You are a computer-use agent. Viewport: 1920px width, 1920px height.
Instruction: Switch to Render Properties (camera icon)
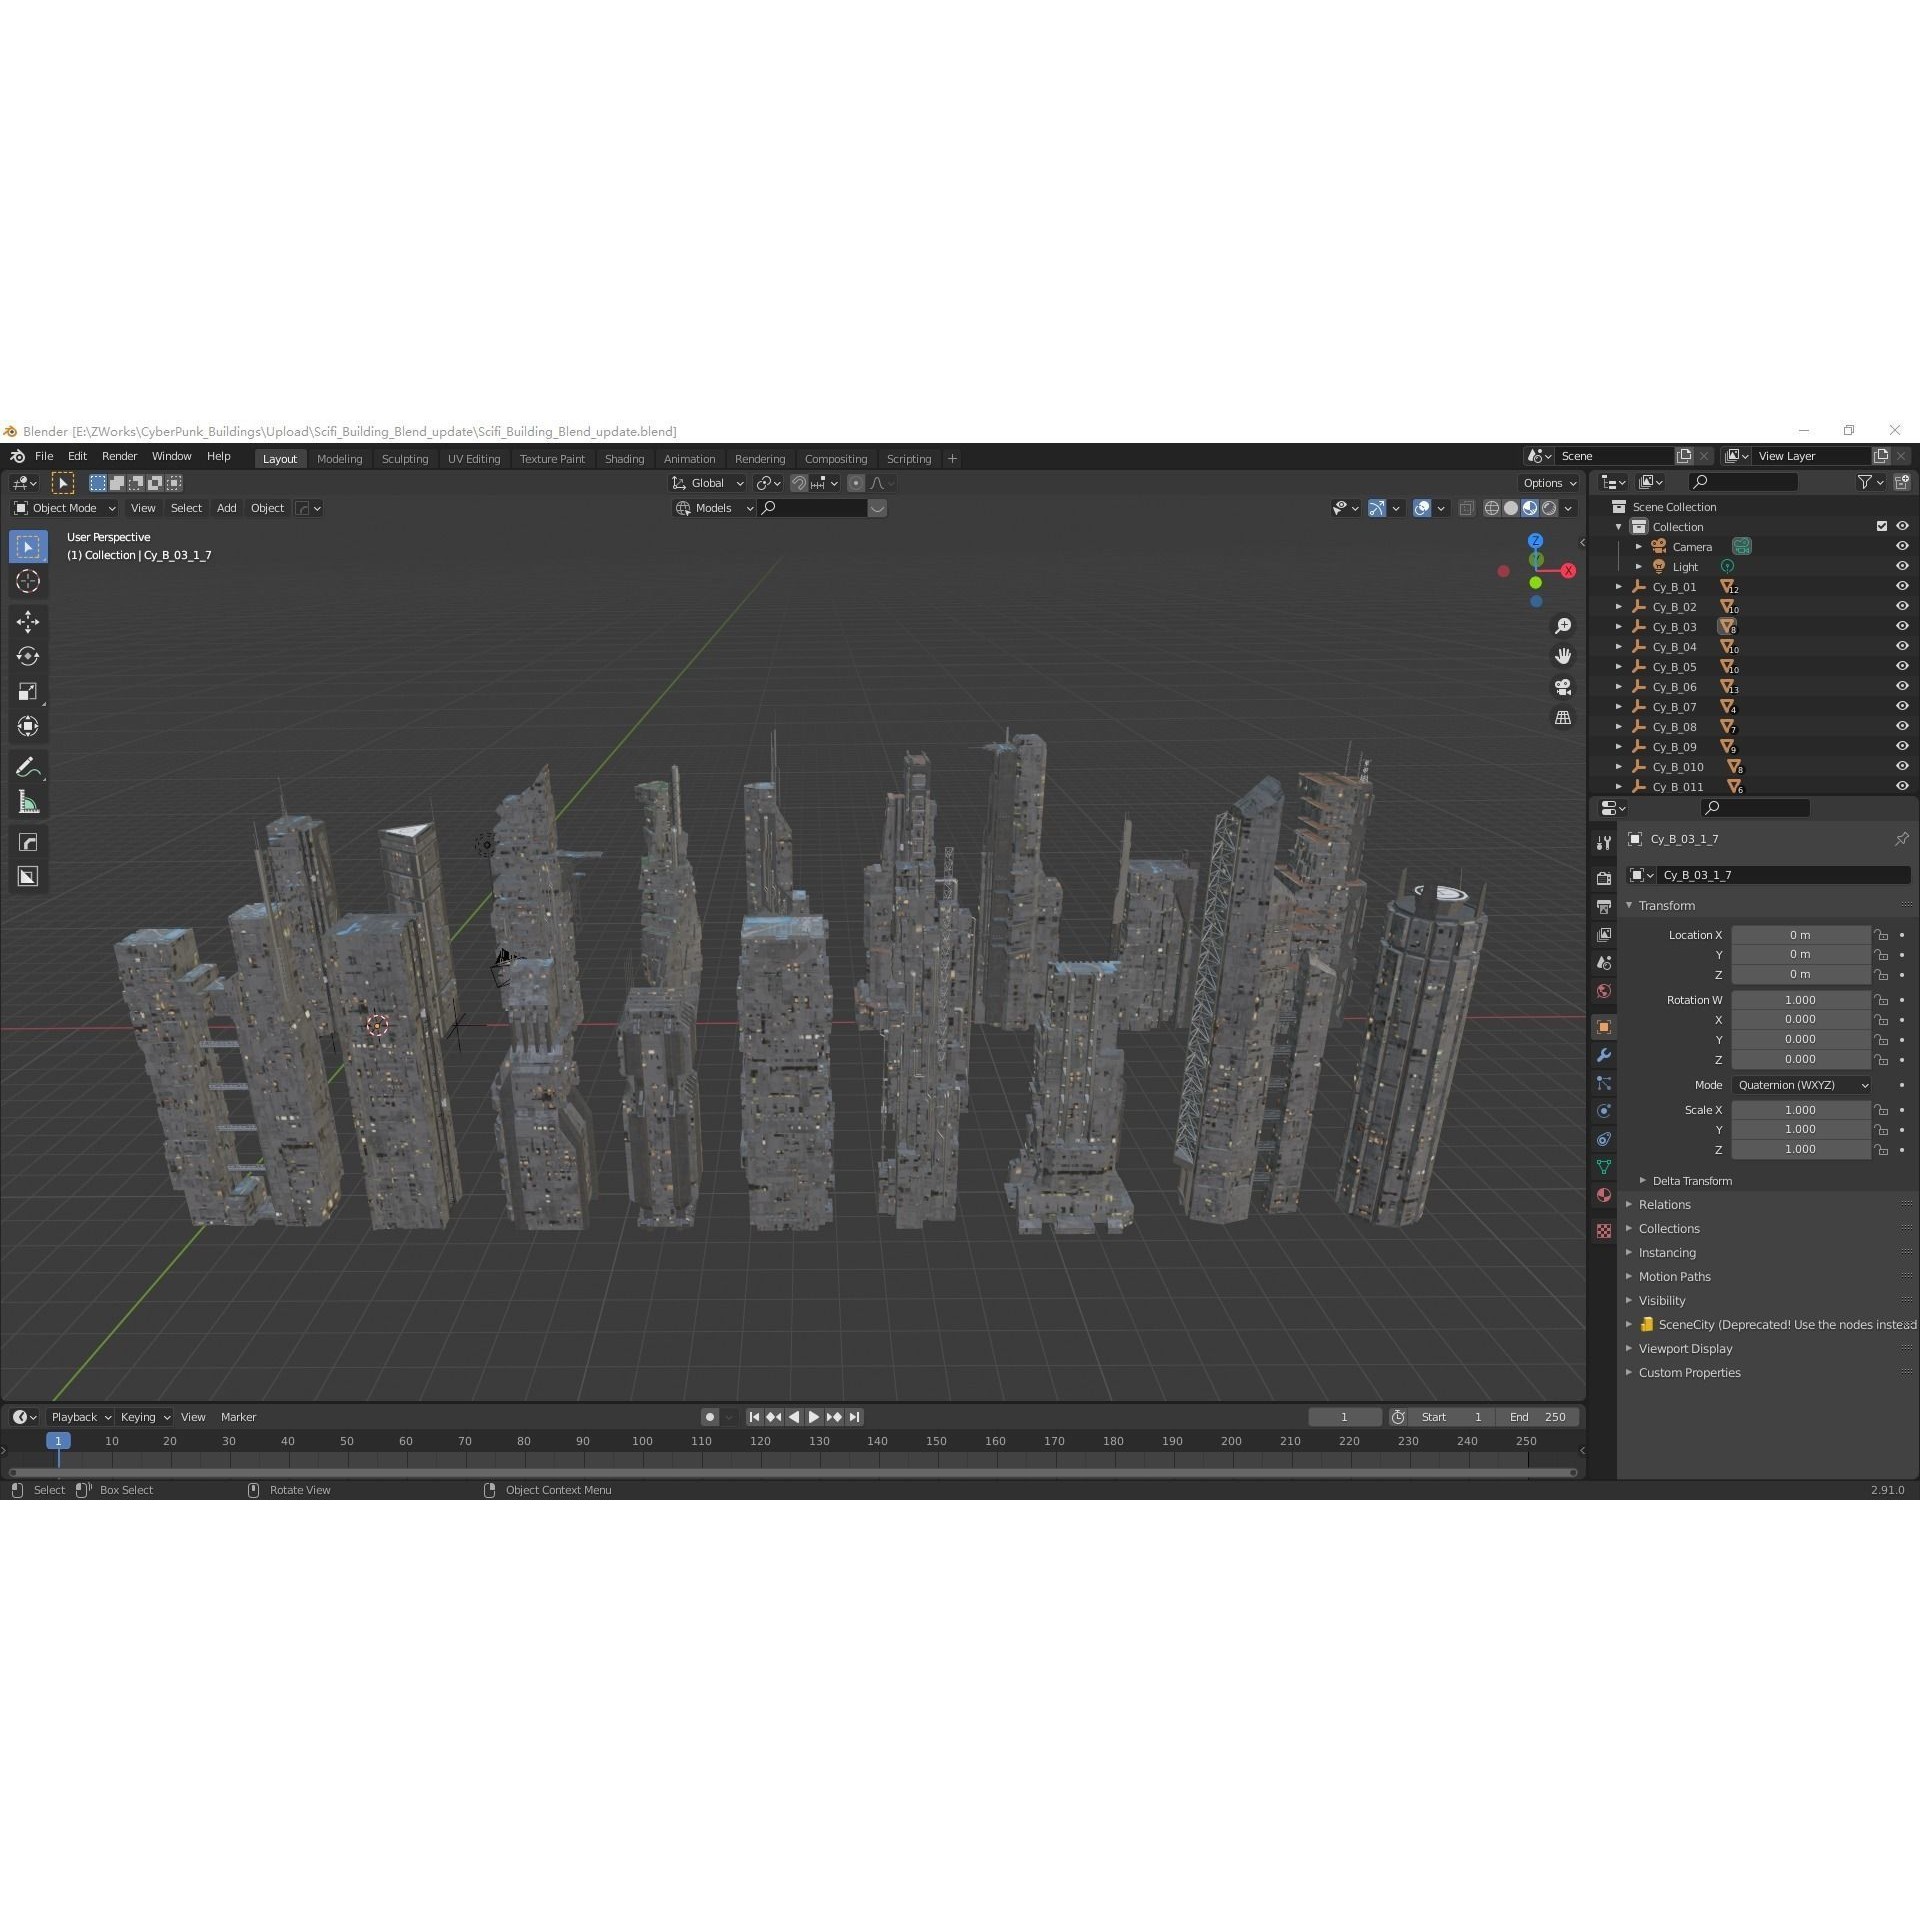click(x=1604, y=876)
